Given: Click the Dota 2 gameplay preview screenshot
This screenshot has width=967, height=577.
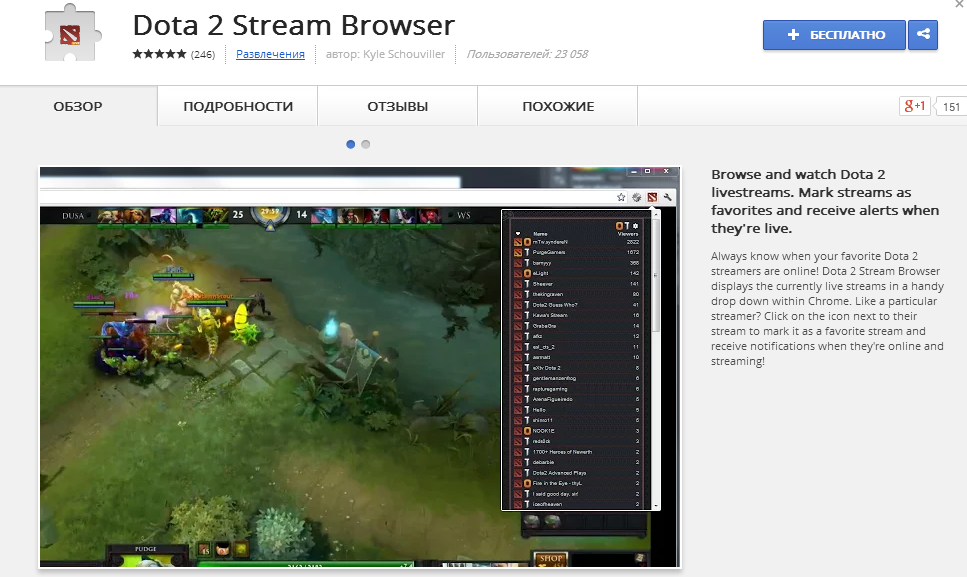Looking at the screenshot, I should 270,380.
